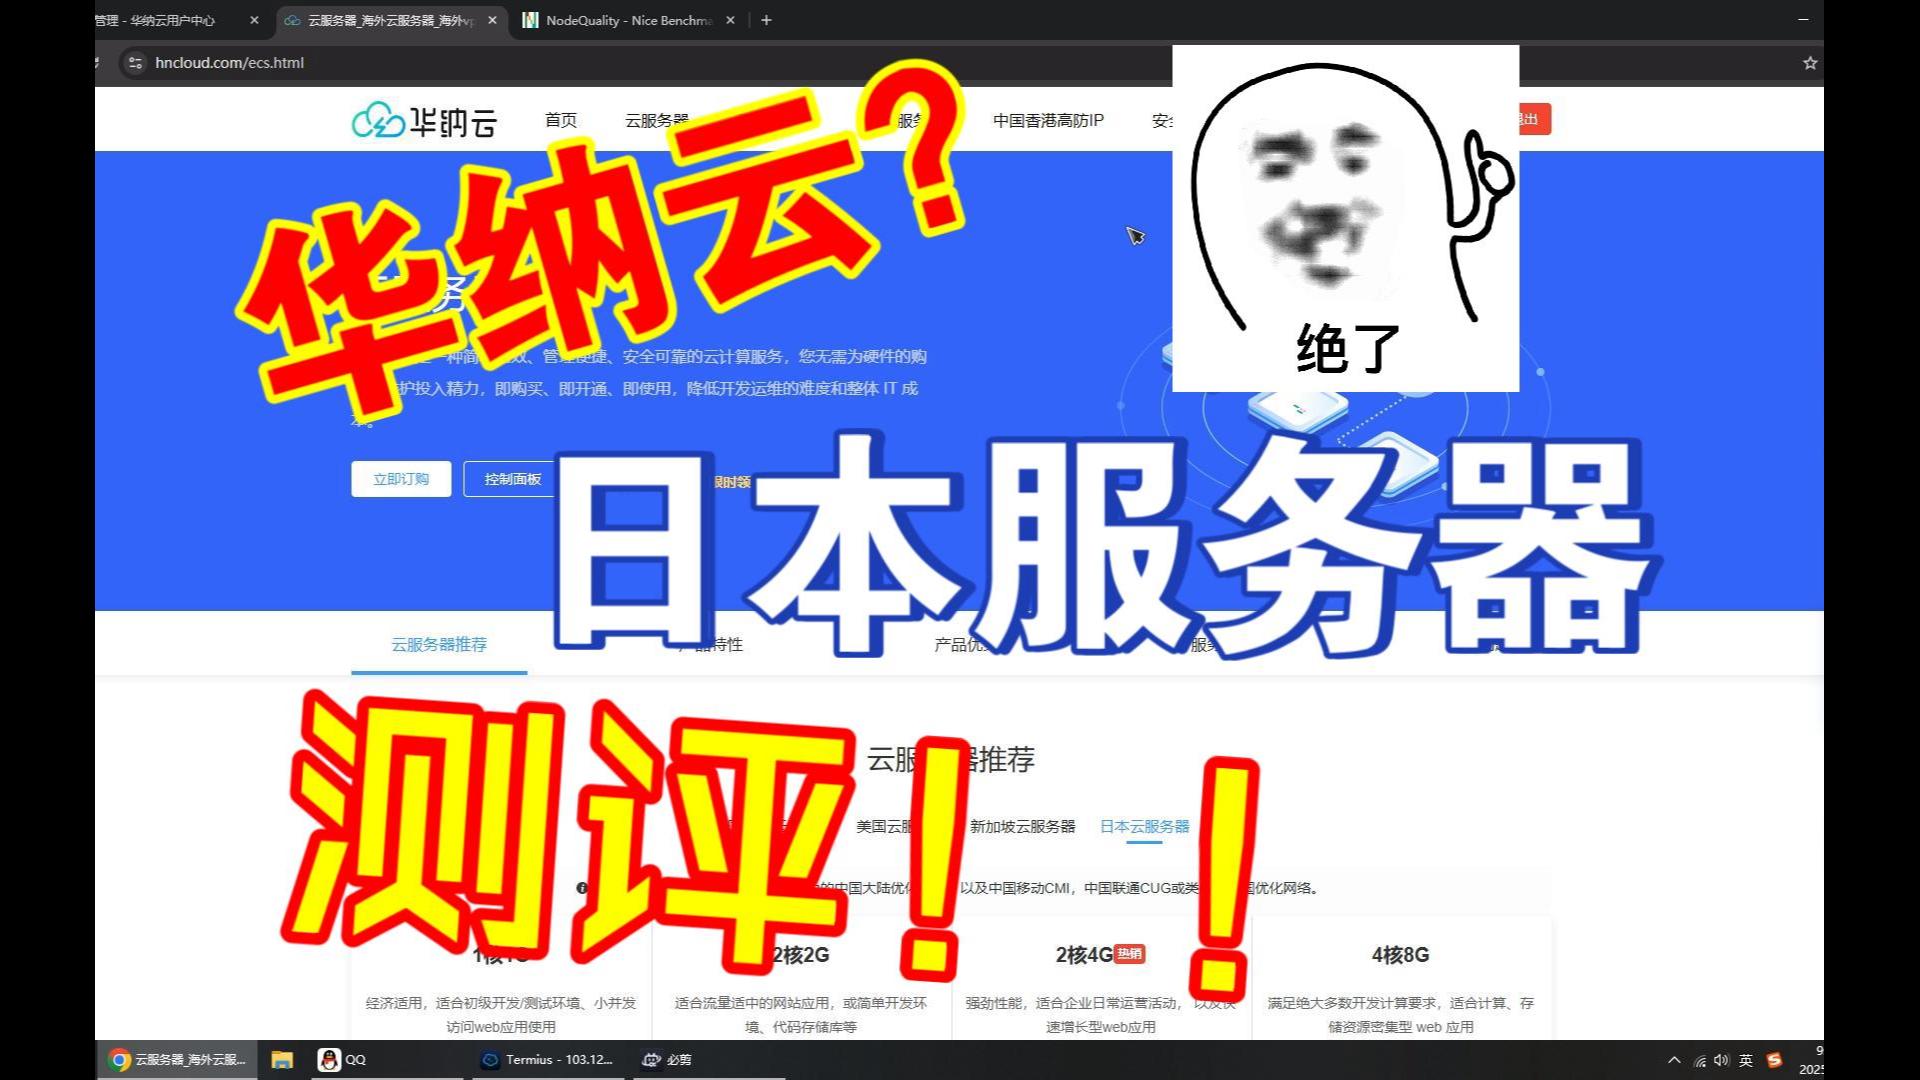The height and width of the screenshot is (1080, 1920).
Task: Select the 云服务器推荐 section tab
Action: point(439,645)
